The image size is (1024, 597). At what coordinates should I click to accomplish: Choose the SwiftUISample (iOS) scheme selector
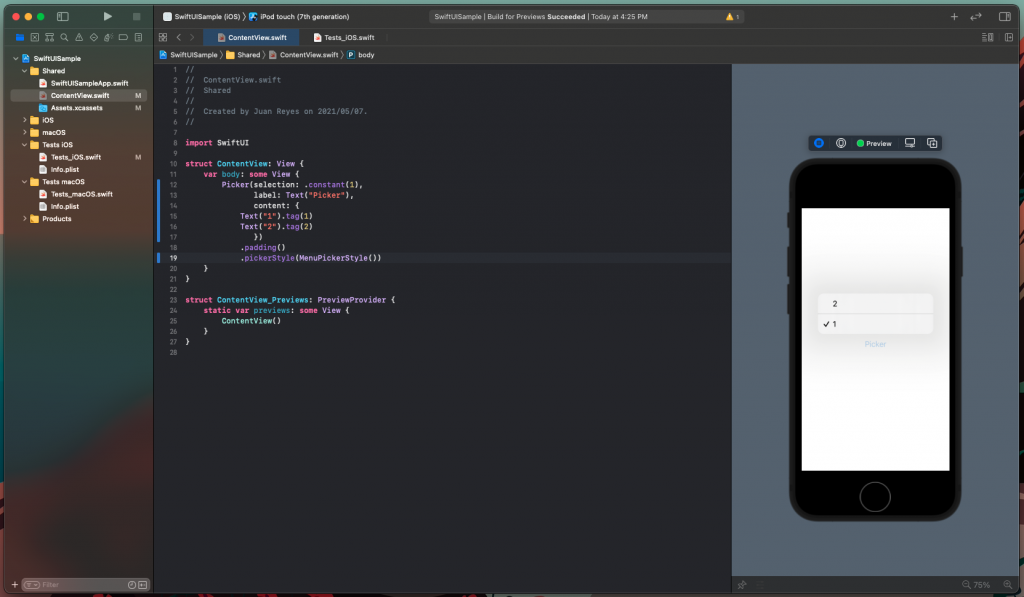pos(202,16)
